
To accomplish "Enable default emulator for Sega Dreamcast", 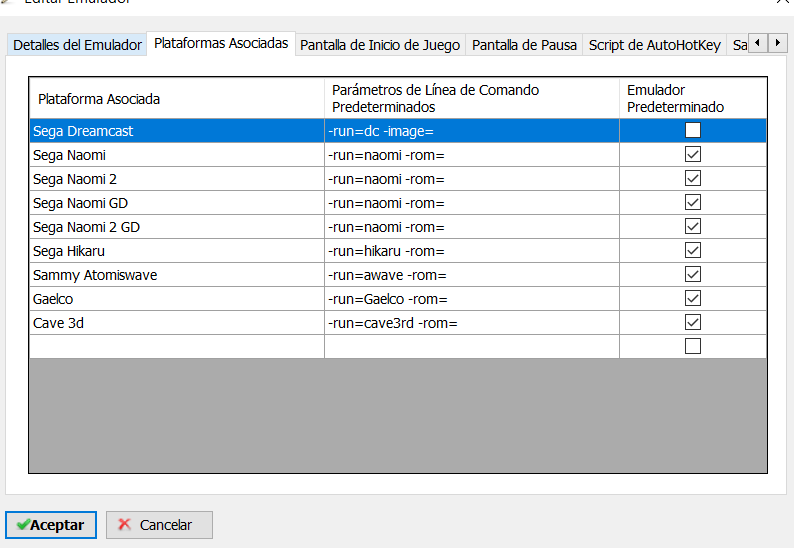I will click(x=693, y=130).
